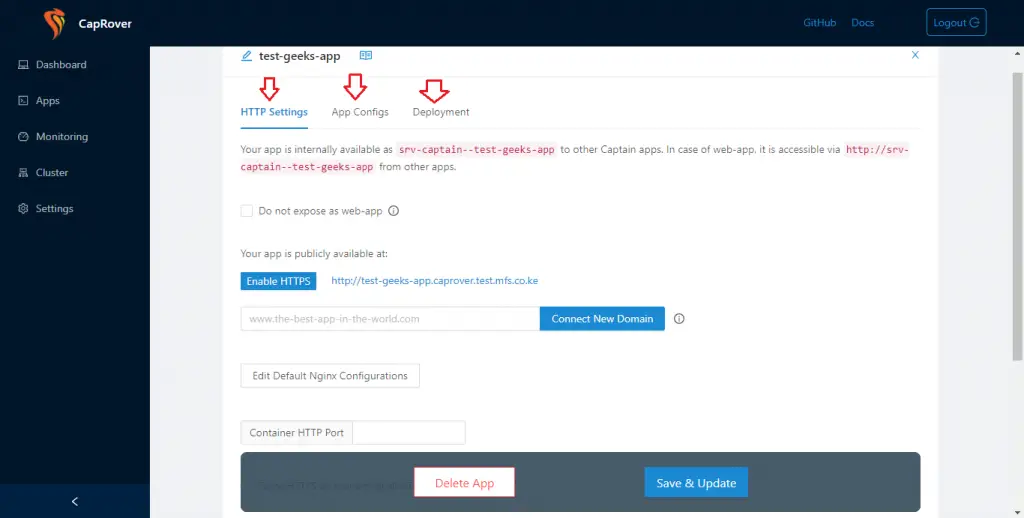Click Edit Default Nginx Configurations
The width and height of the screenshot is (1024, 518).
330,376
